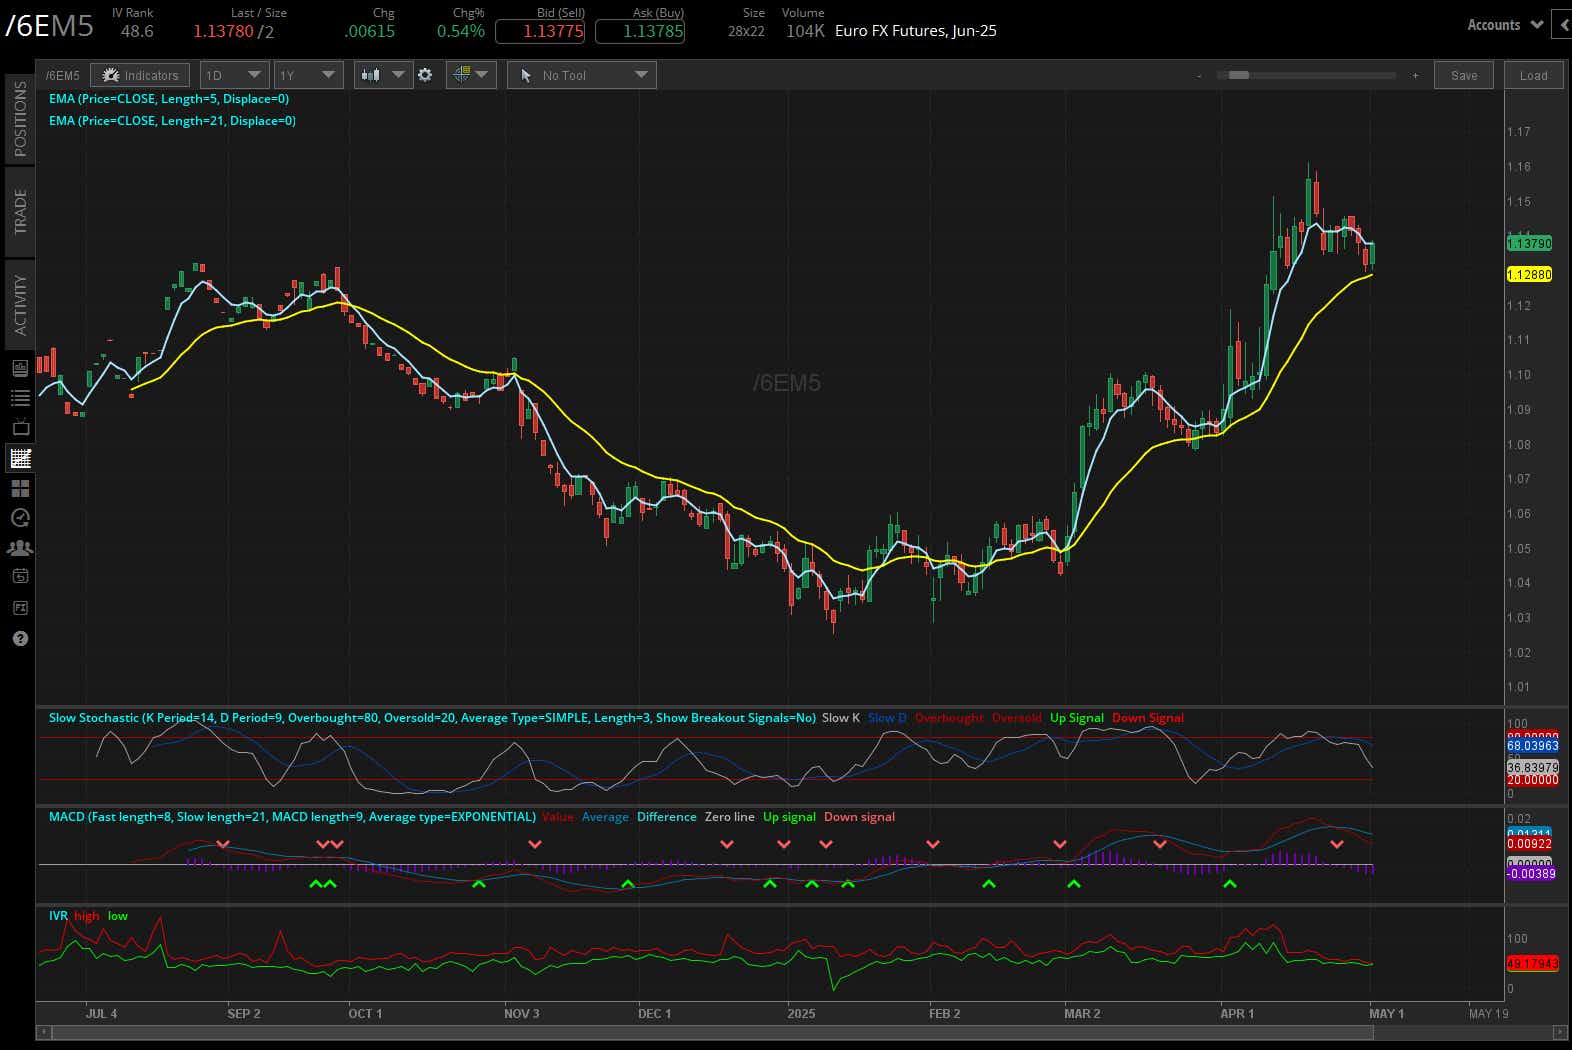The image size is (1572, 1050).
Task: Open chart settings gear icon
Action: coord(425,75)
